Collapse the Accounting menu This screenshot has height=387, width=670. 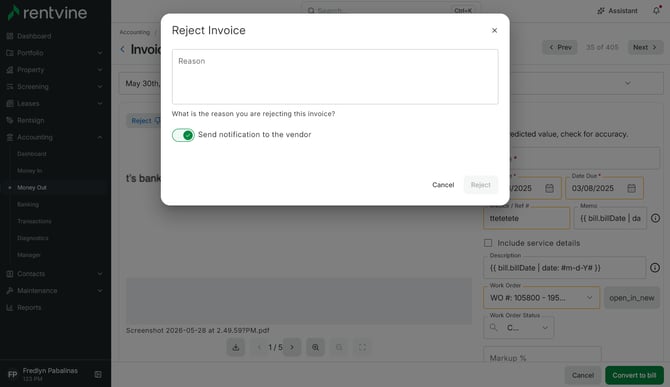pos(55,137)
